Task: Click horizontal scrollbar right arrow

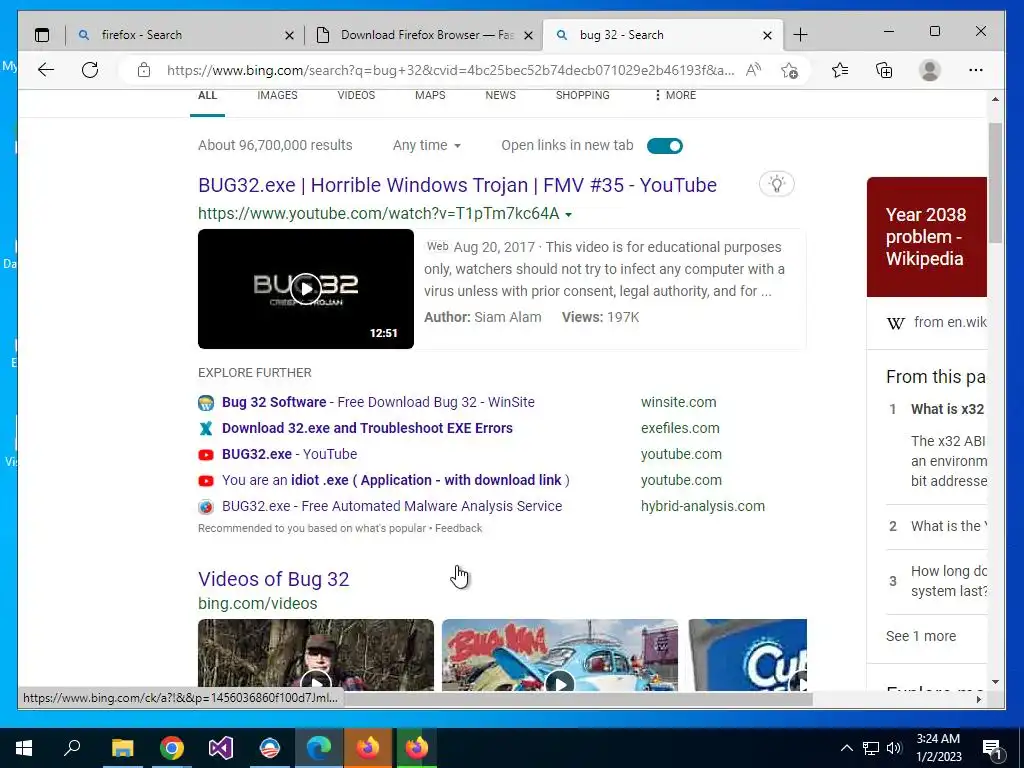Action: click(978, 699)
